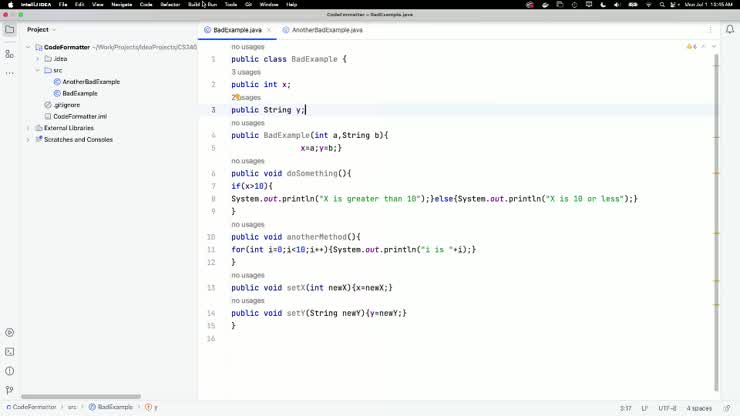Select BadExample class in project tree
The height and width of the screenshot is (416, 740).
[80, 93]
